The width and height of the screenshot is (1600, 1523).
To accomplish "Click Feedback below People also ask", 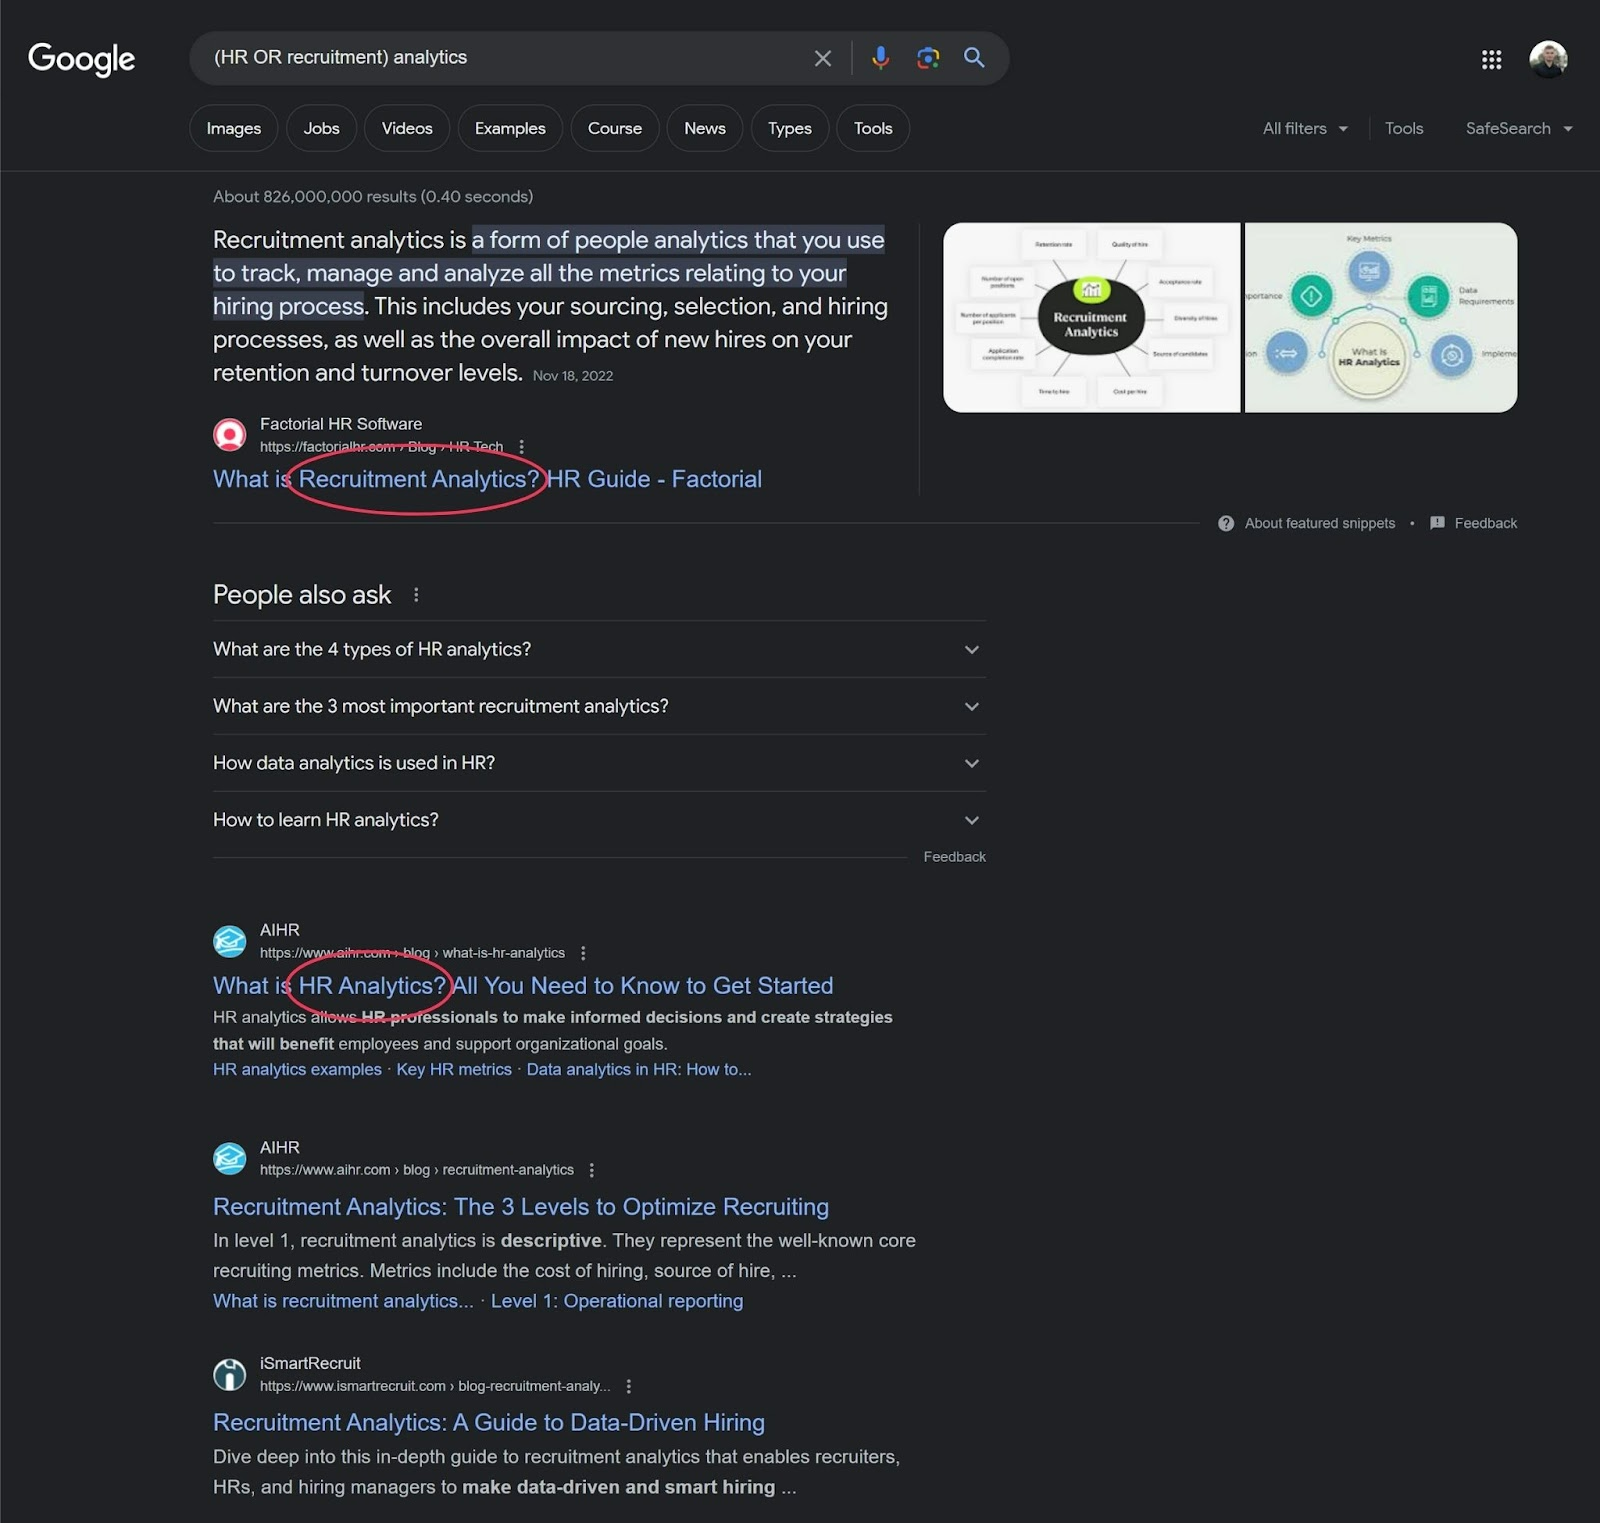I will [x=954, y=857].
